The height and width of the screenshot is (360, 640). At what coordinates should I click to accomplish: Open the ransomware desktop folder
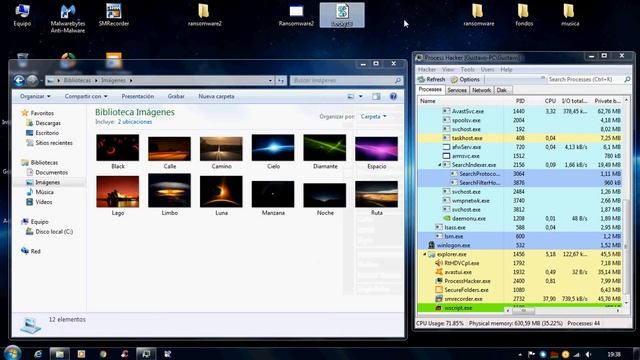(478, 16)
